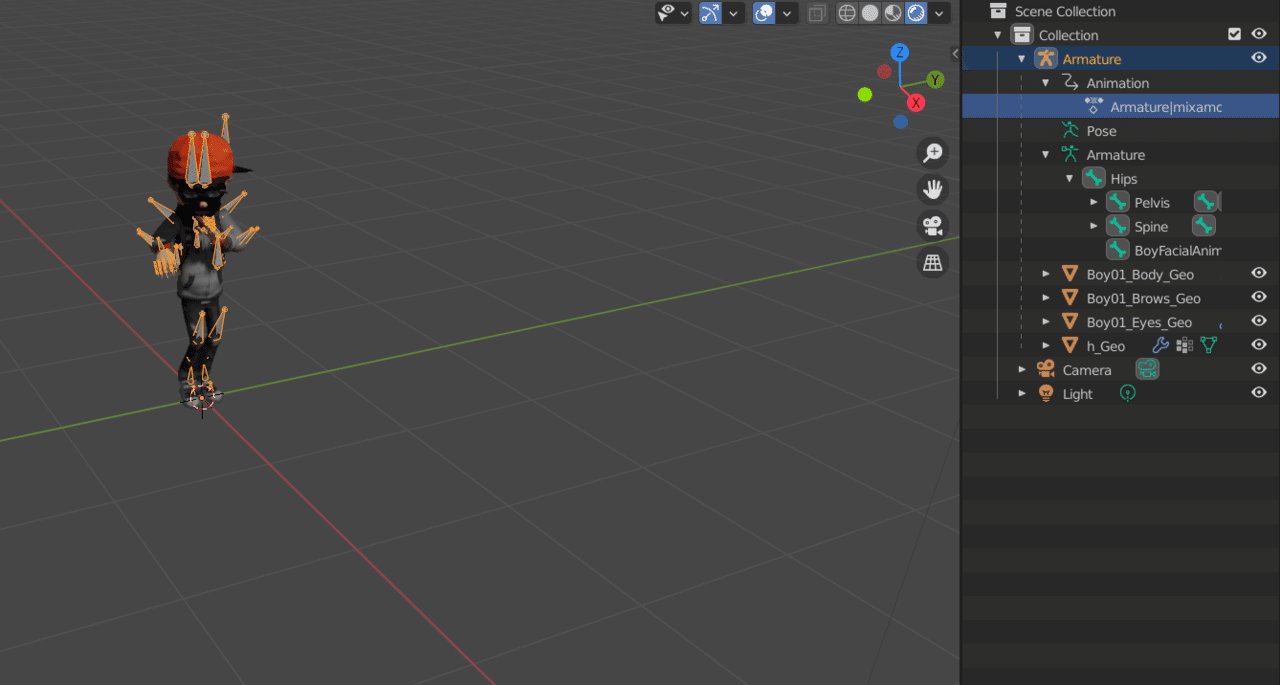The image size is (1280, 685).
Task: Click the Z axis on navigation gizmo
Action: [x=900, y=52]
